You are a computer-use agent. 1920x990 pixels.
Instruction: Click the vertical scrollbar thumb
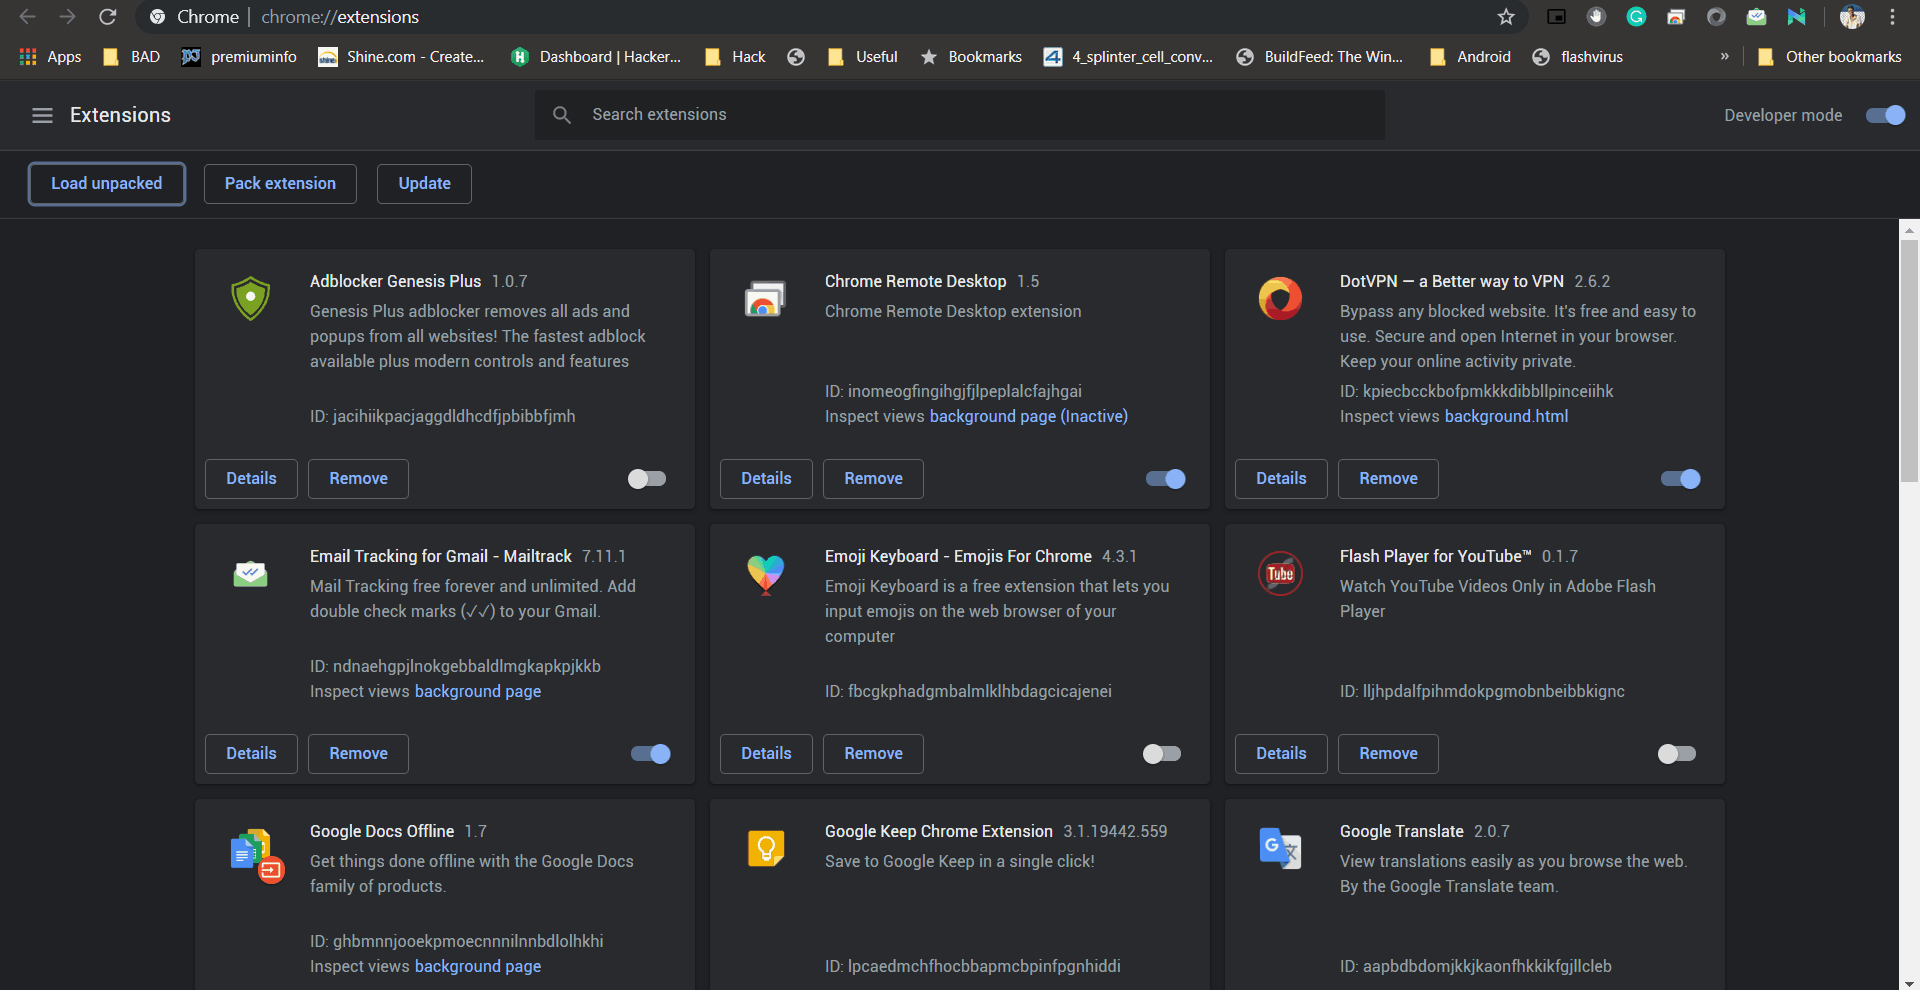[1909, 360]
